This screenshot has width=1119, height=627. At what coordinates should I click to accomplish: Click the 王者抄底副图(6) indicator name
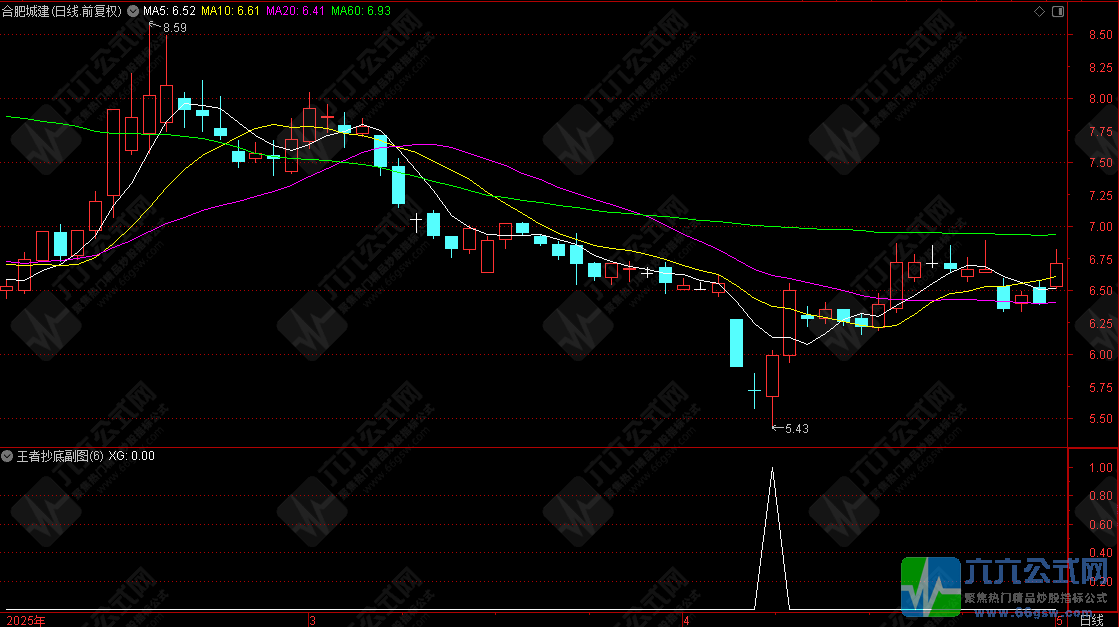click(x=59, y=456)
